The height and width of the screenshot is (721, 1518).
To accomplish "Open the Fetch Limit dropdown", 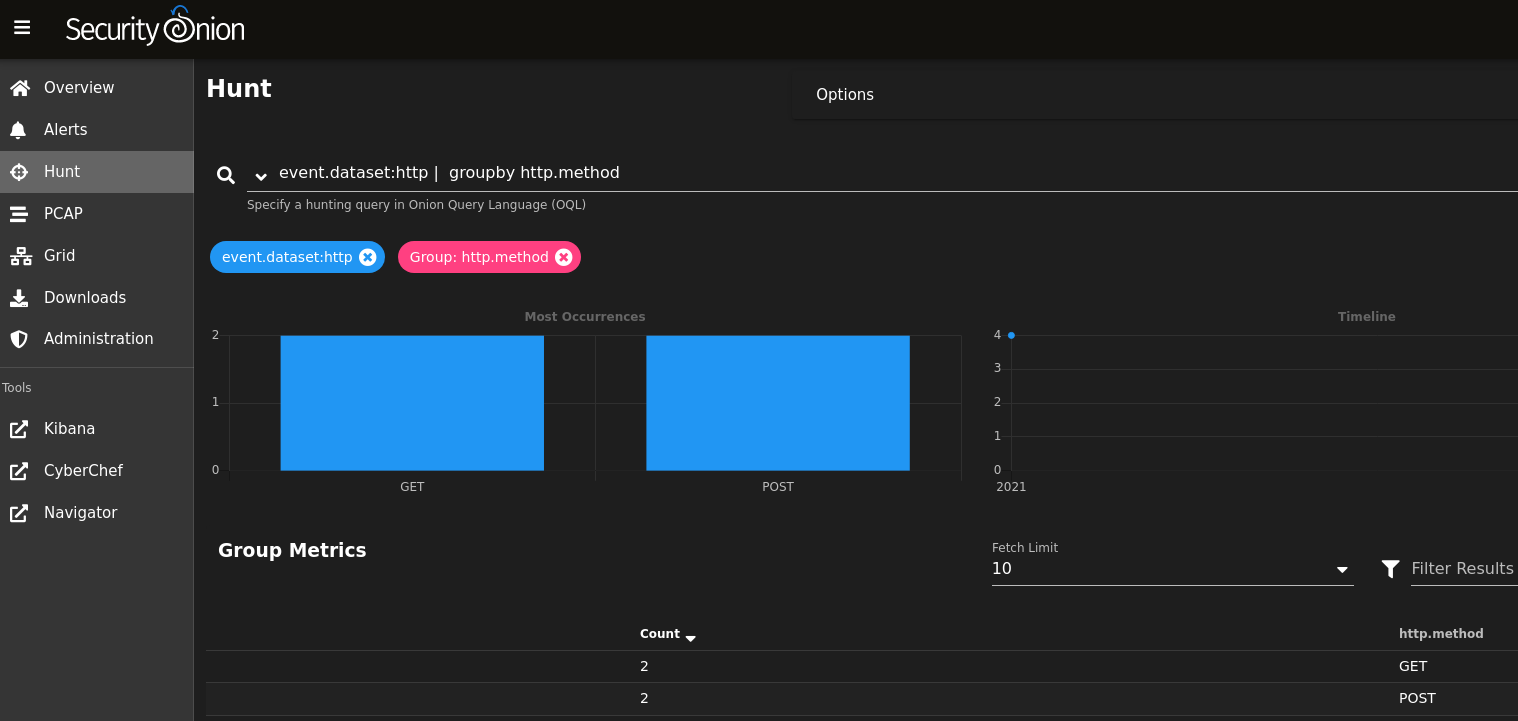I will 1172,569.
